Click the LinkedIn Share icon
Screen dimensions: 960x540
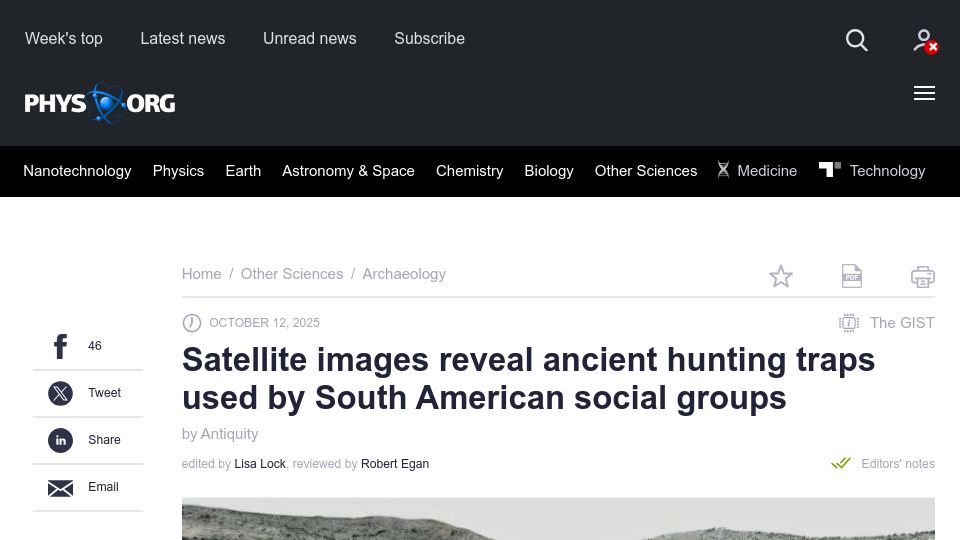61,440
